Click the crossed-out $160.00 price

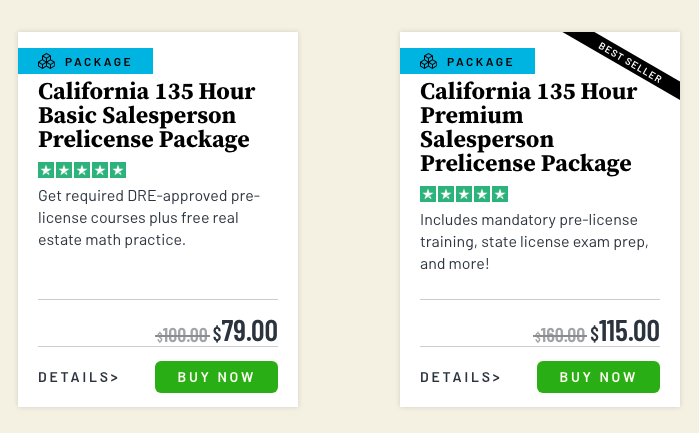click(x=560, y=336)
